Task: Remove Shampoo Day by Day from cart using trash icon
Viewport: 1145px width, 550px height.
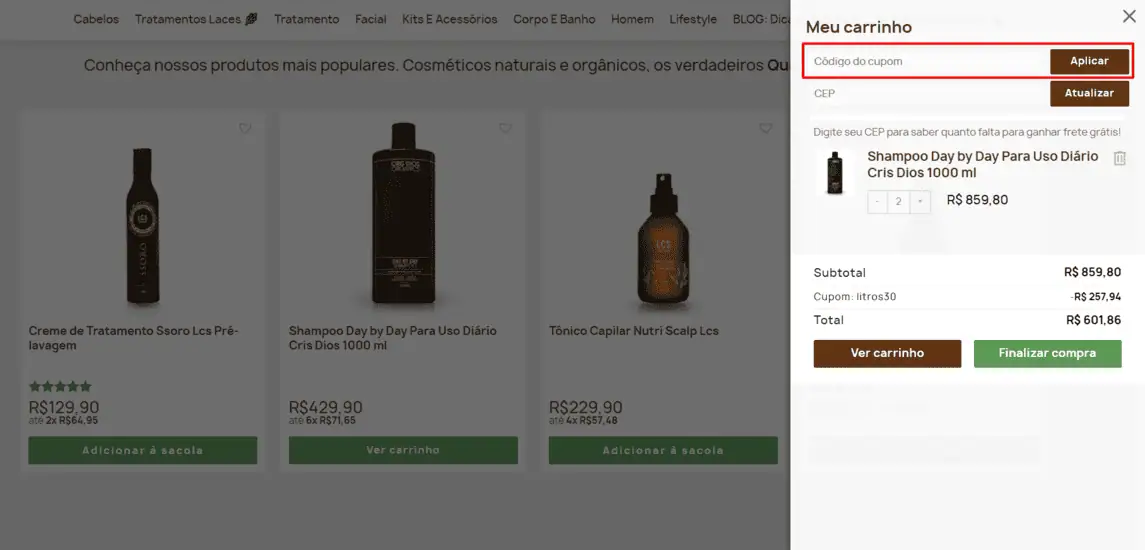Action: click(1119, 158)
